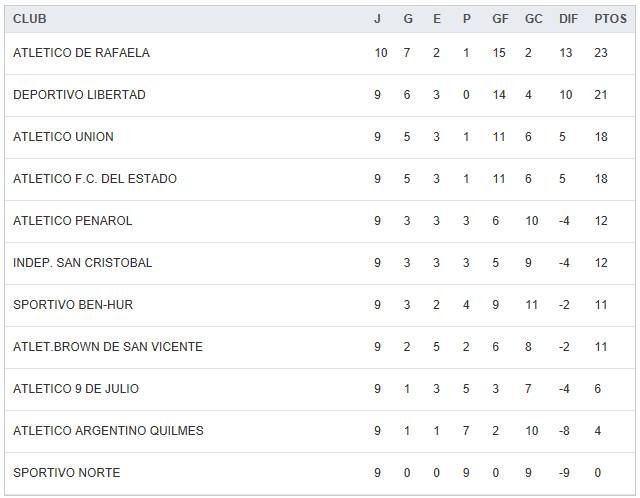
Task: Open ATLETICO ARGENTINO QUILMES club entry
Action: (108, 431)
